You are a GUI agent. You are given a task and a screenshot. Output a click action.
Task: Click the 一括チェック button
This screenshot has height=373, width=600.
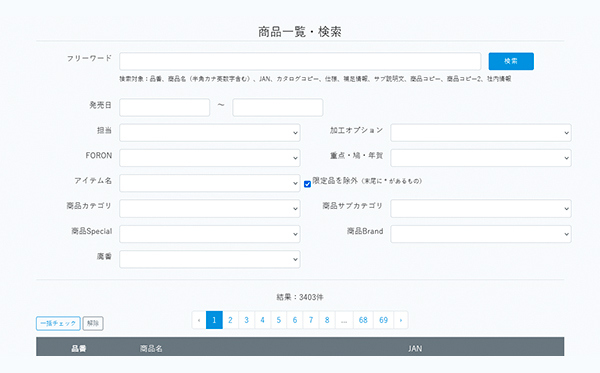(x=58, y=323)
